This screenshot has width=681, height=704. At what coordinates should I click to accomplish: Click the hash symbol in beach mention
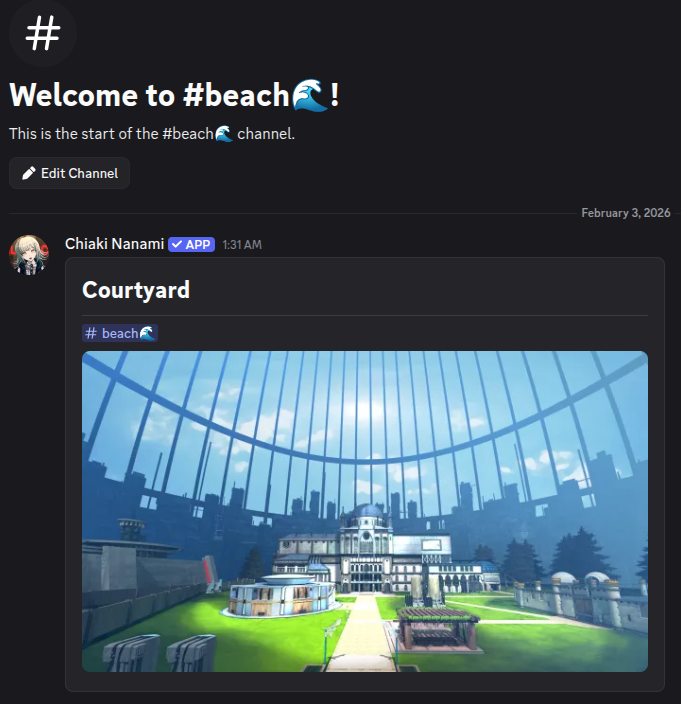pyautogui.click(x=91, y=333)
